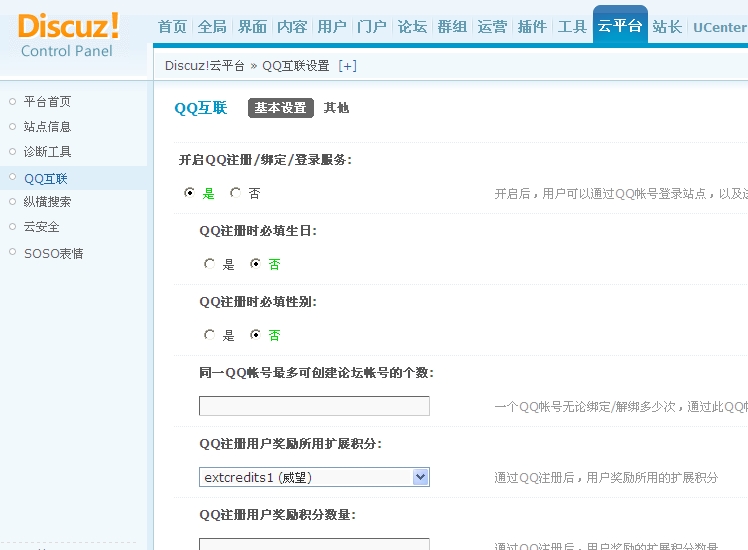
Task: Focus the QQ注册用户奖励积分数量 input field
Action: [x=314, y=544]
